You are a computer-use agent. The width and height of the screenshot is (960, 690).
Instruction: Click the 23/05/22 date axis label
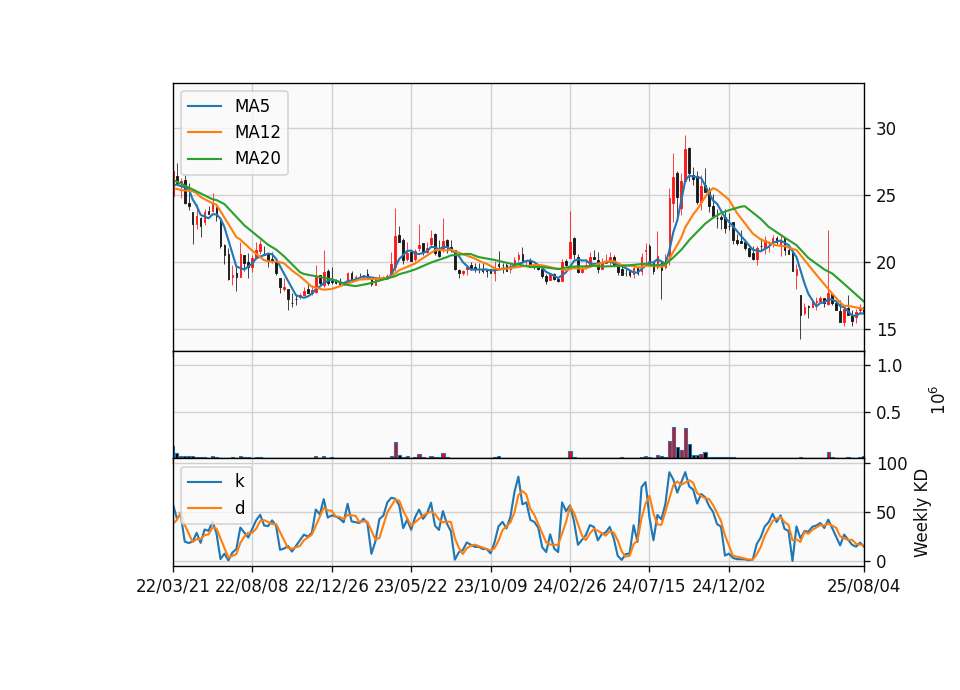[x=411, y=586]
